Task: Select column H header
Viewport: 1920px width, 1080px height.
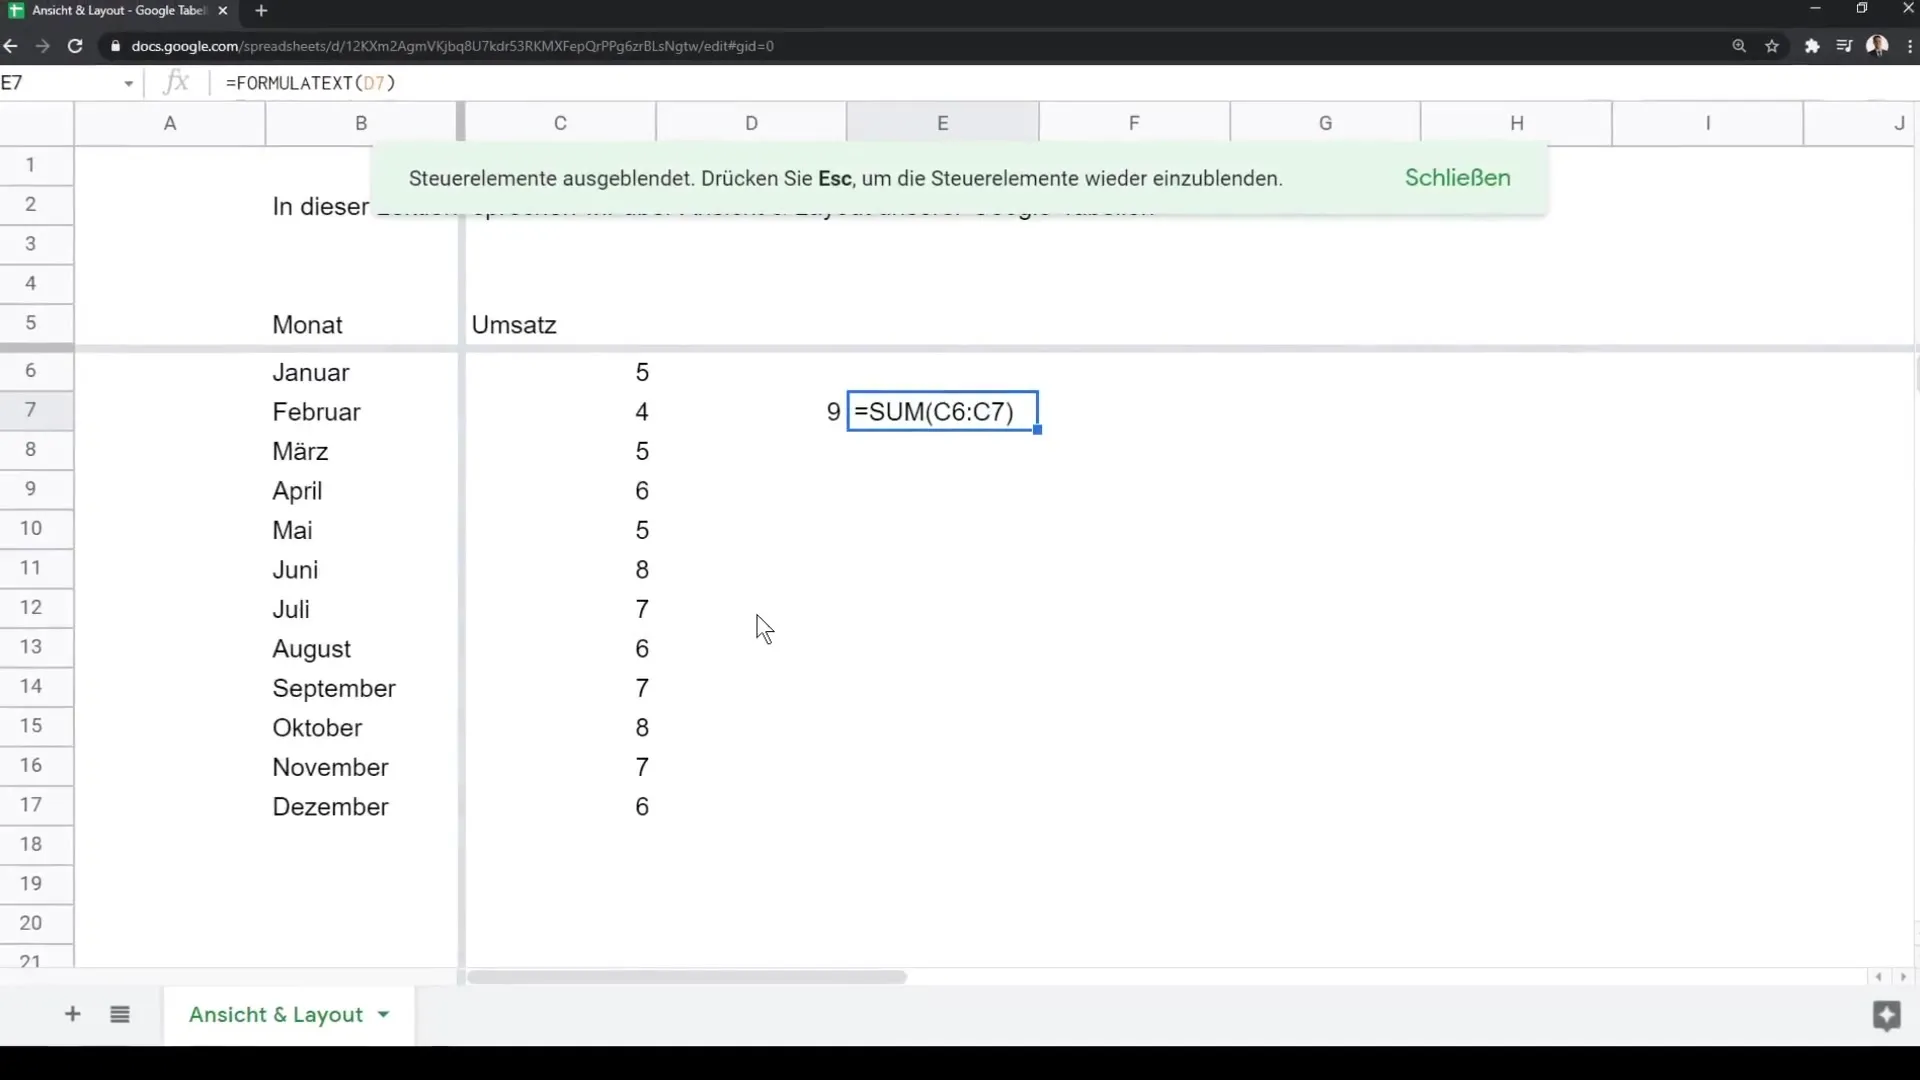Action: pyautogui.click(x=1517, y=123)
